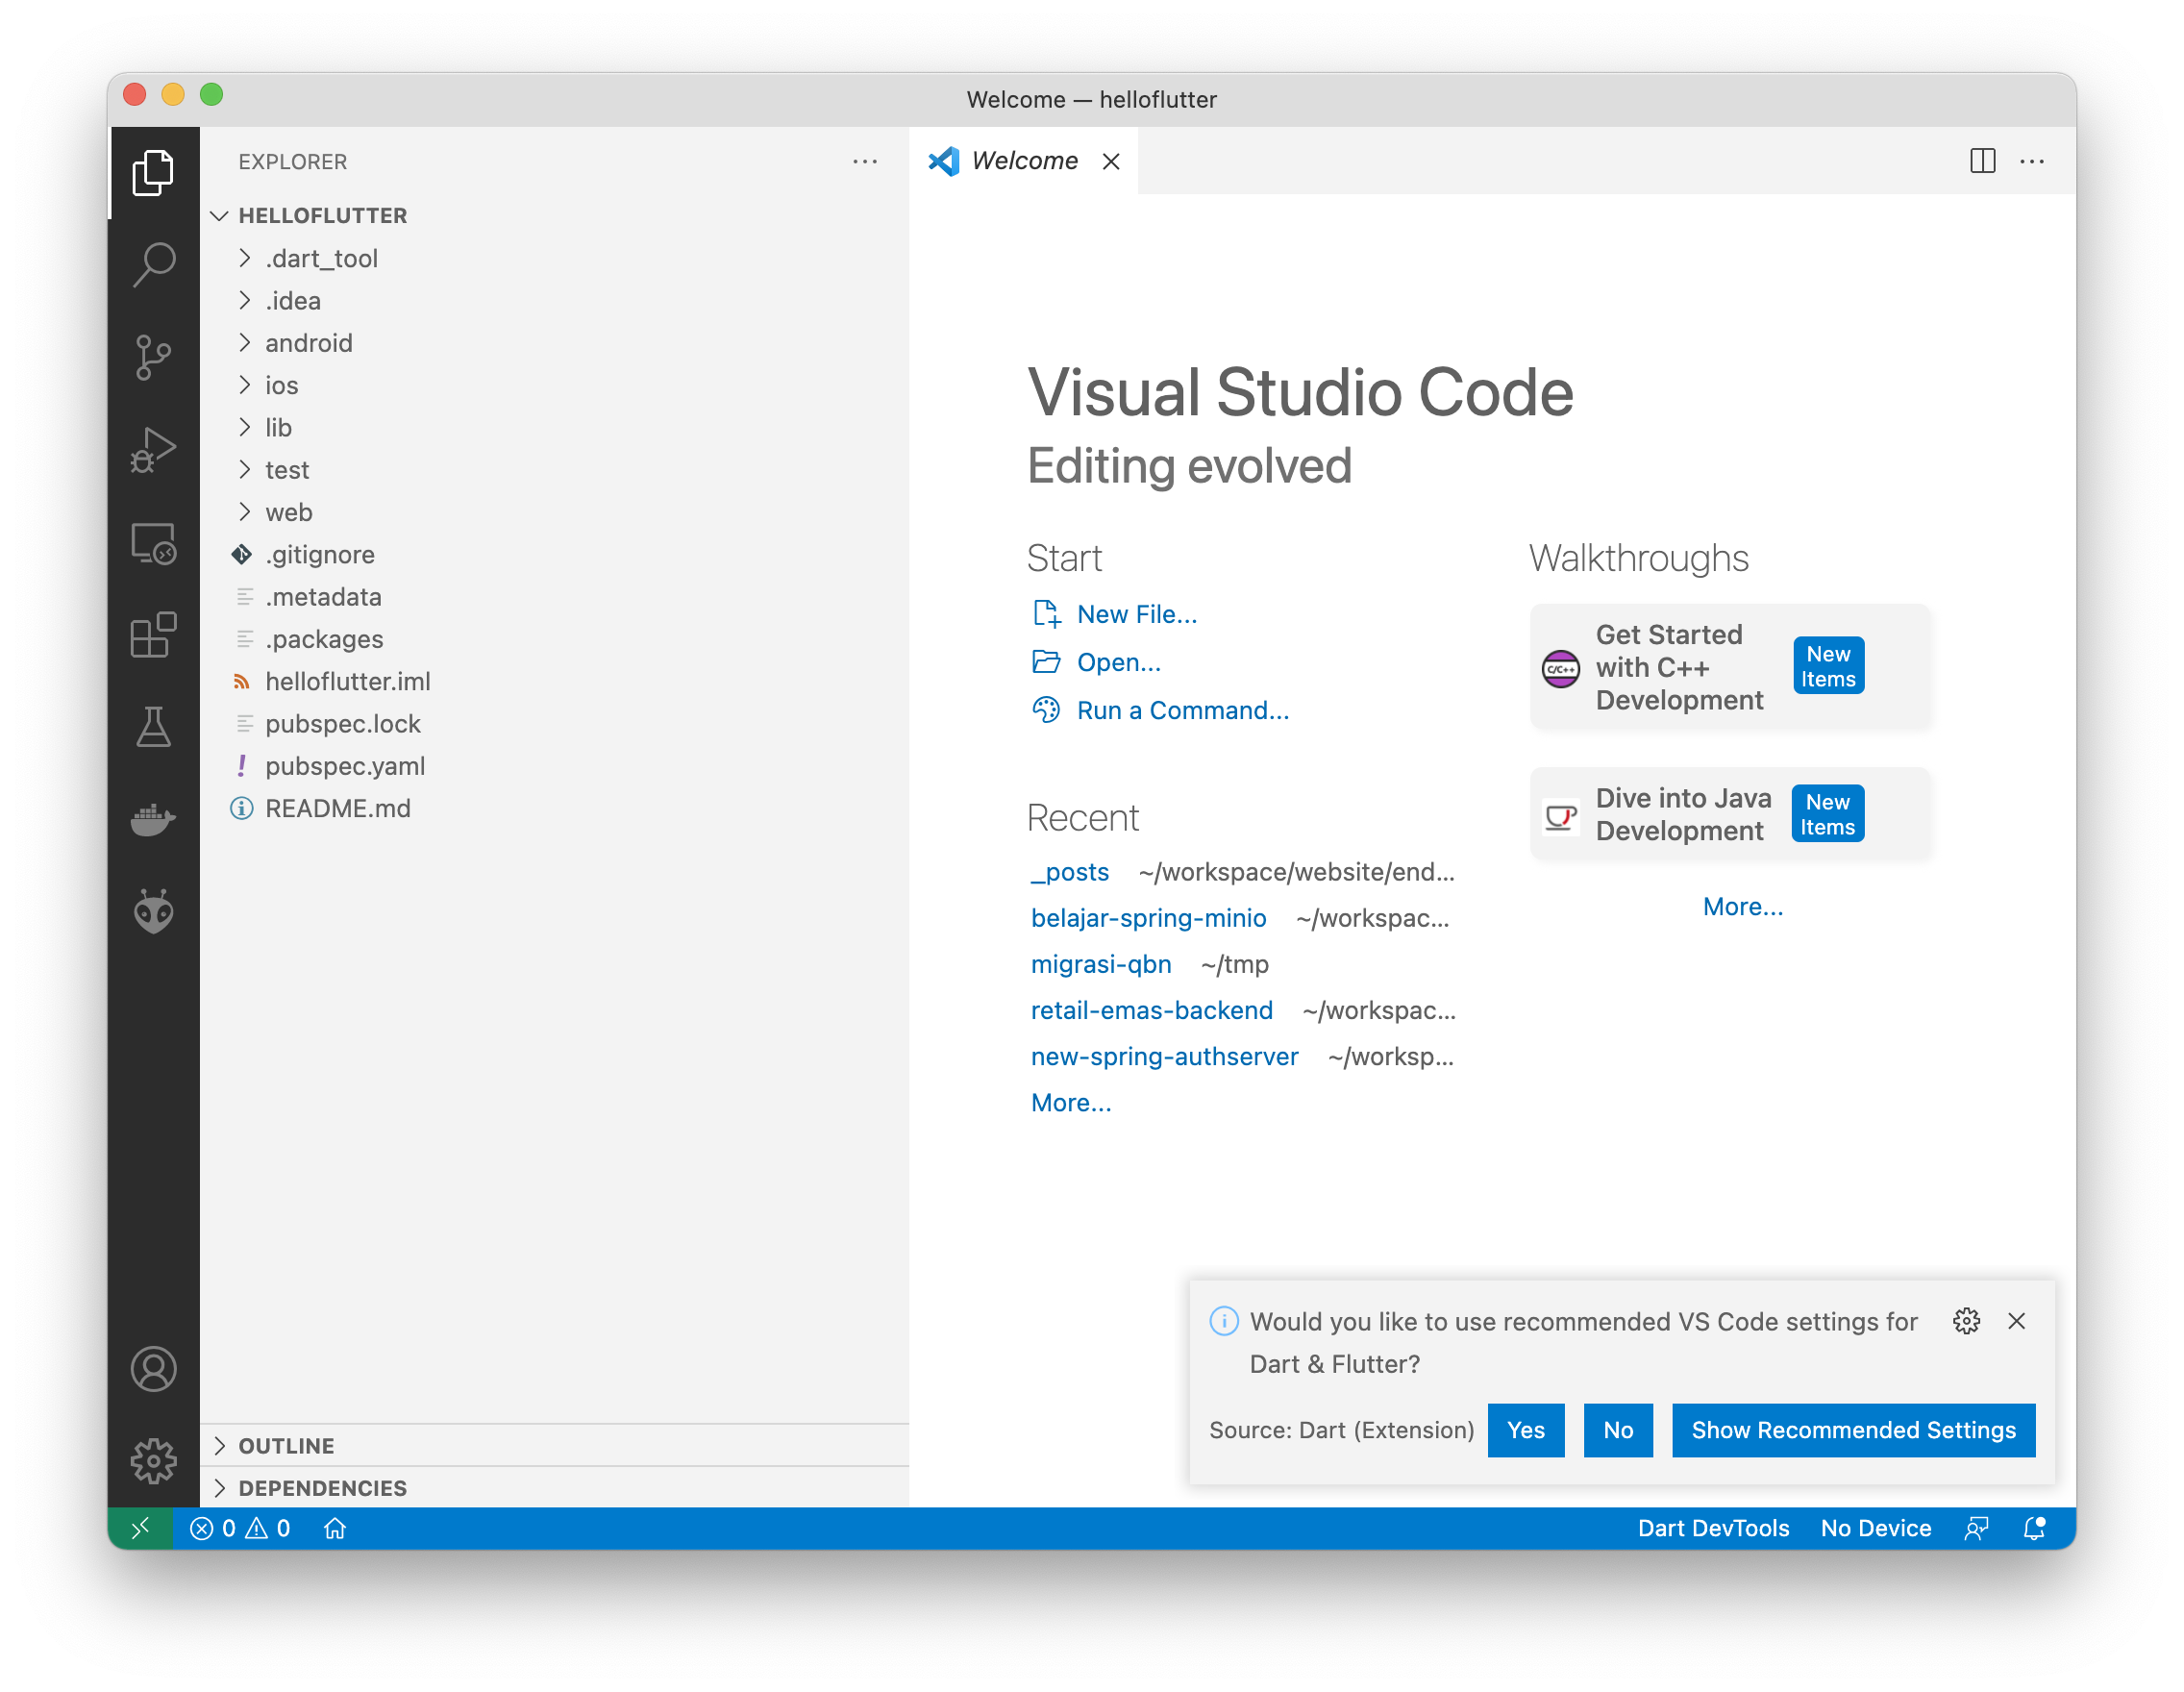Open recent retail-emas-backend project

pos(1151,1009)
